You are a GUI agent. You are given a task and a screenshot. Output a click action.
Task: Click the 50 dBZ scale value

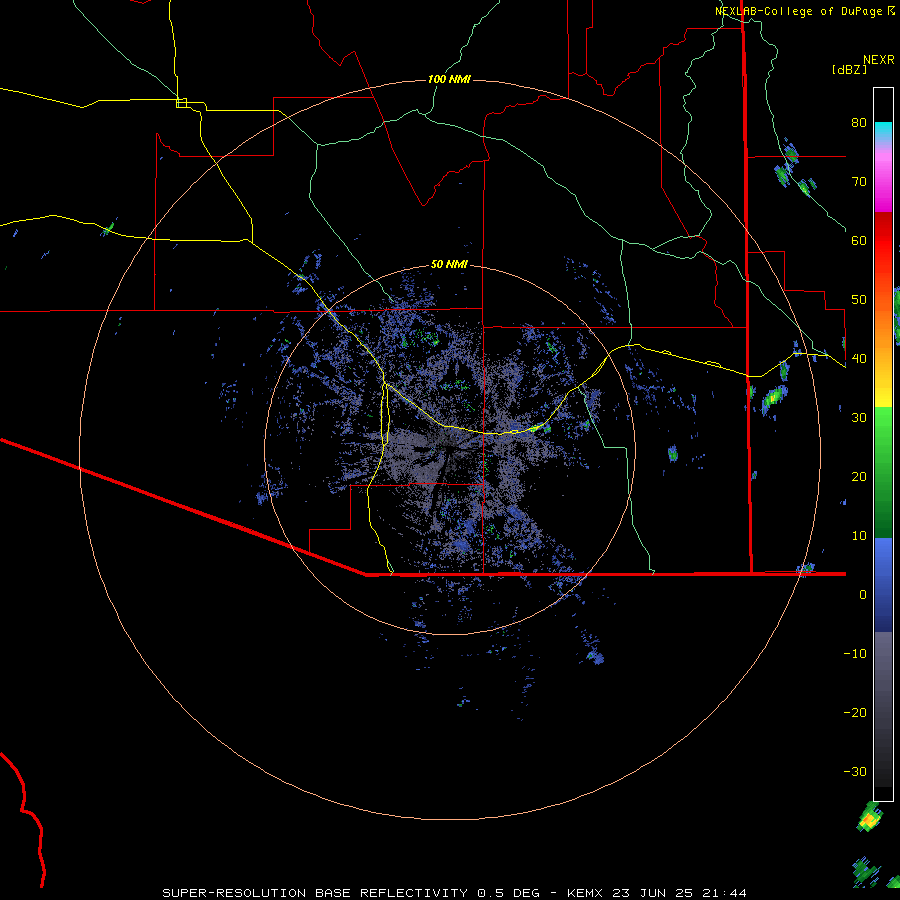[859, 299]
